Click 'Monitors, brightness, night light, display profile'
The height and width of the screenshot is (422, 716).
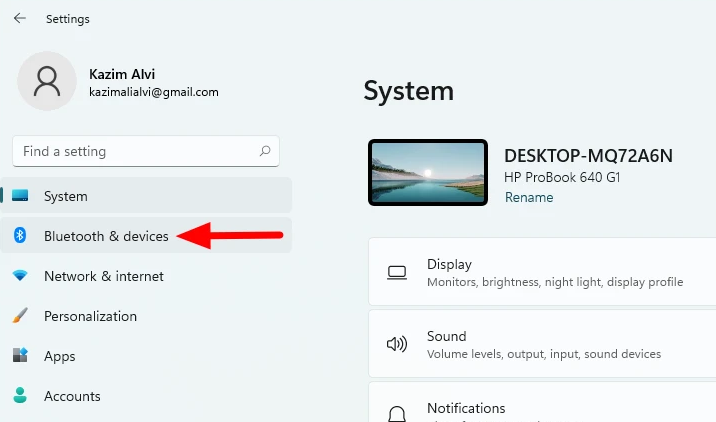coord(555,282)
